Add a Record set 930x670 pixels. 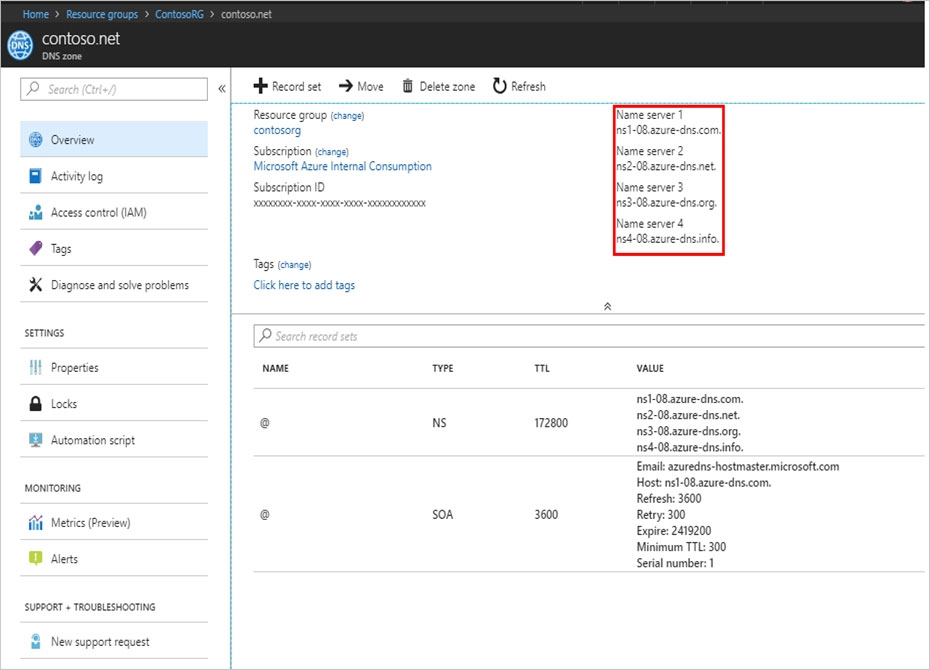(x=288, y=86)
